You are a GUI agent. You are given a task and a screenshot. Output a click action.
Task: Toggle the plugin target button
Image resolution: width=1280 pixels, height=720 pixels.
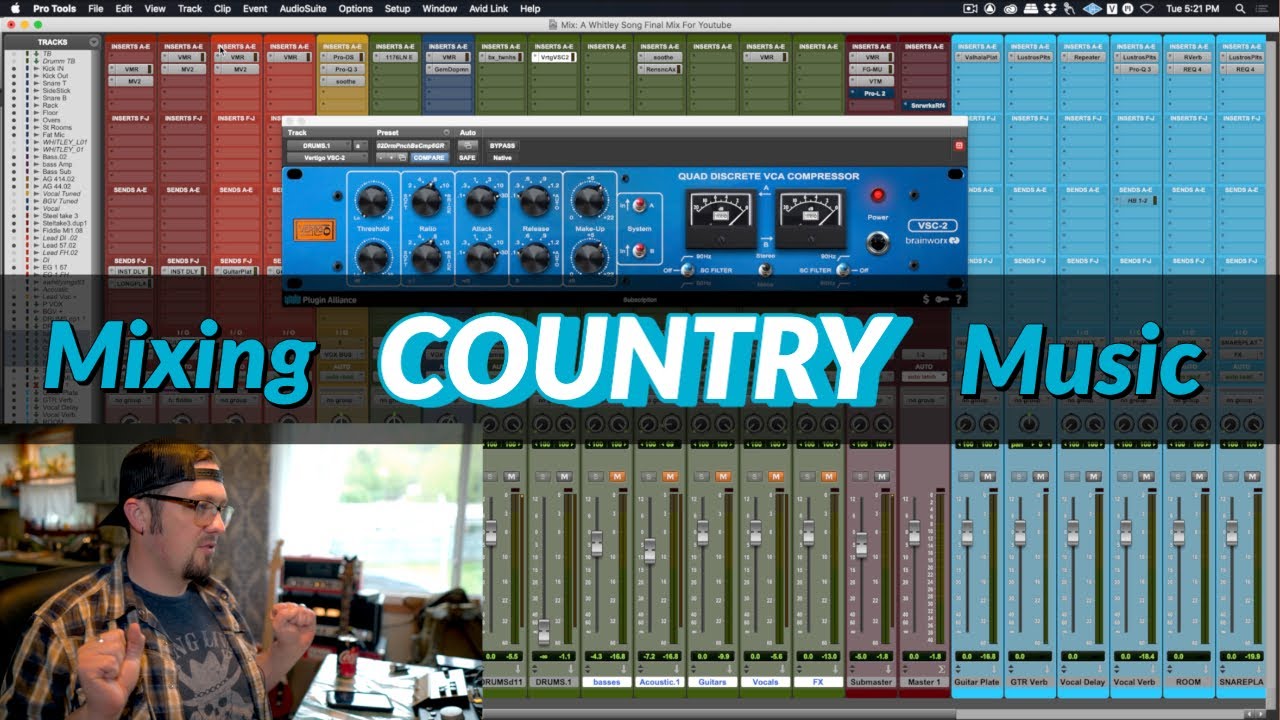click(x=958, y=145)
